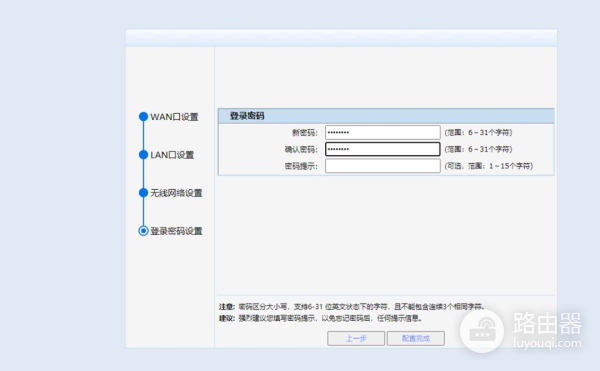Go to WAN口设置 step
600x371 pixels.
coord(174,117)
